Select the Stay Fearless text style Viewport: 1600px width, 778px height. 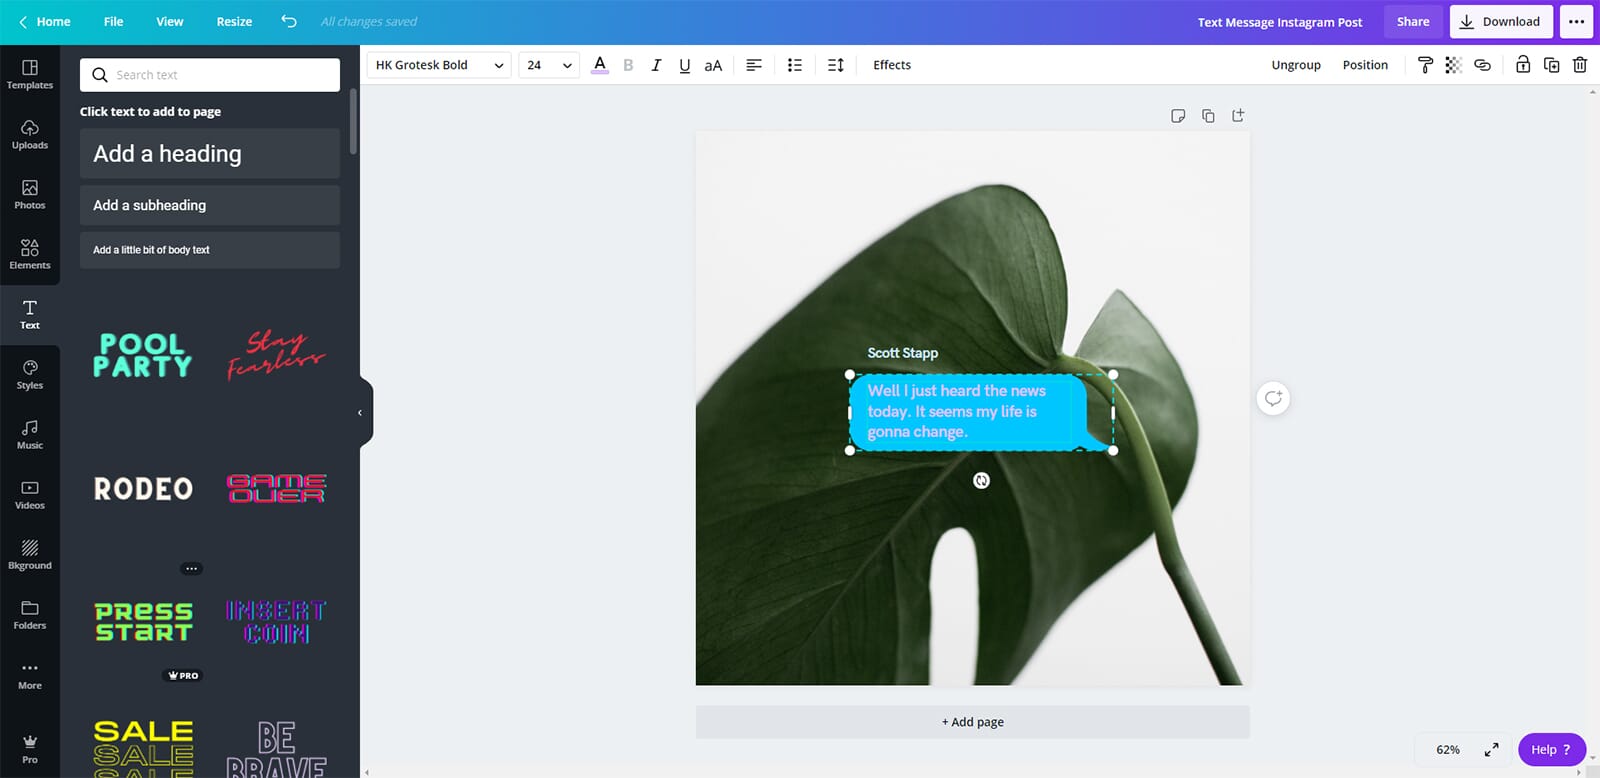pyautogui.click(x=277, y=356)
